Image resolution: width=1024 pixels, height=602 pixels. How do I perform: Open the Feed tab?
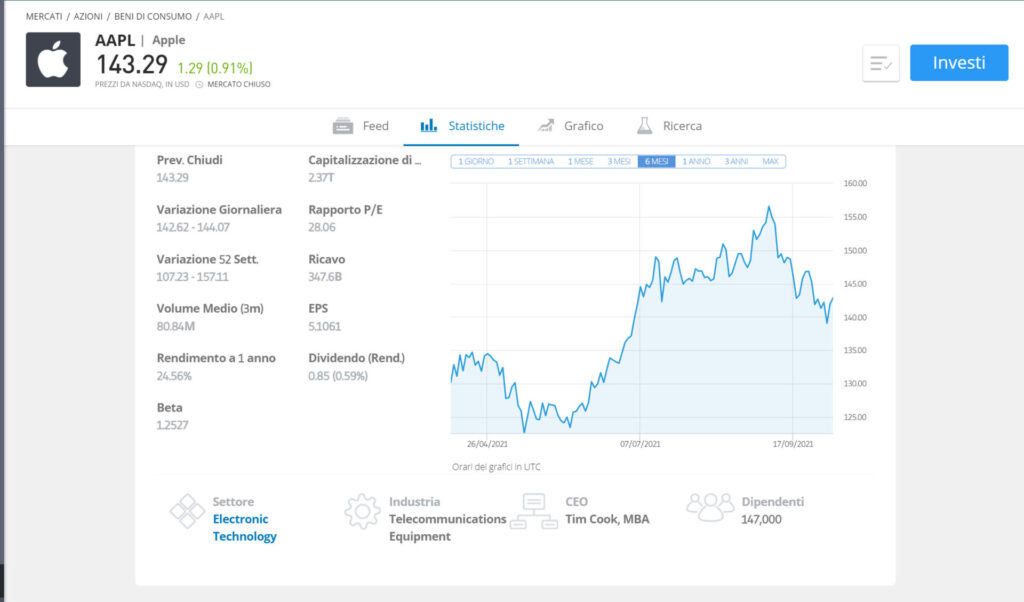(360, 126)
